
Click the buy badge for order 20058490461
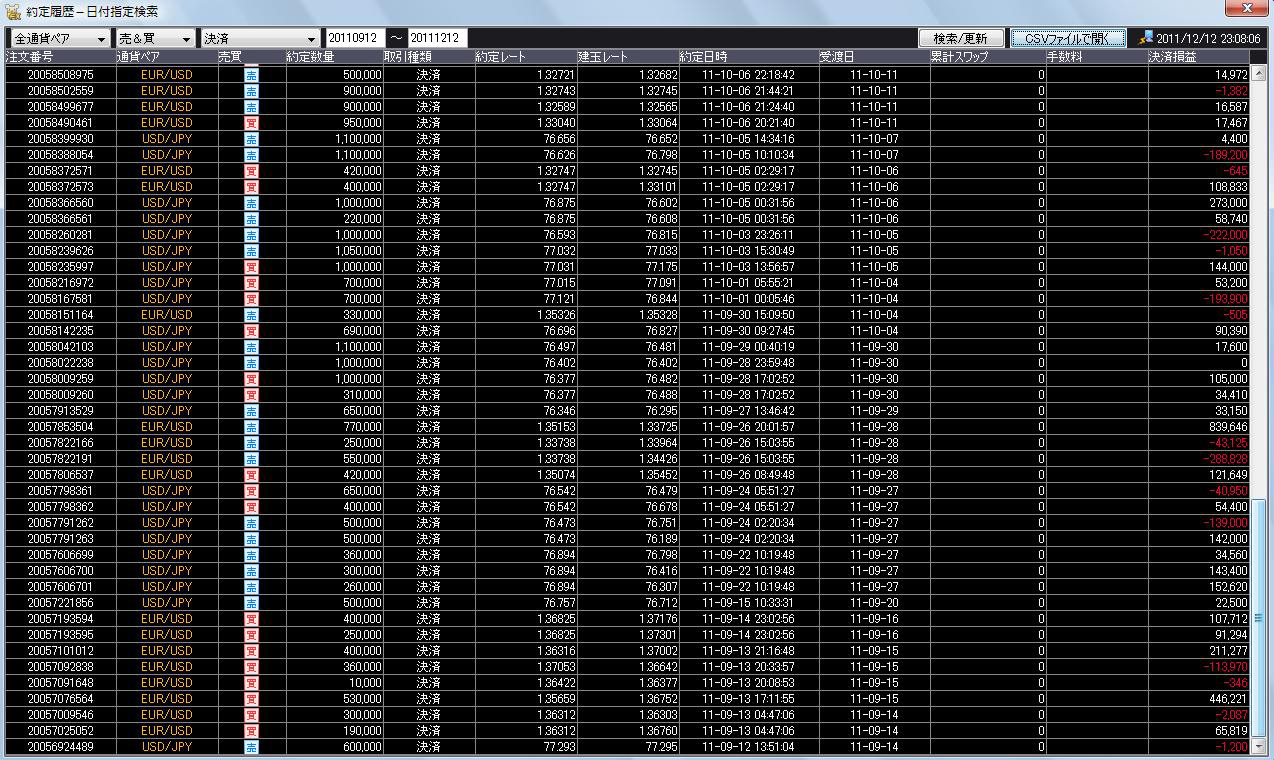coord(251,123)
